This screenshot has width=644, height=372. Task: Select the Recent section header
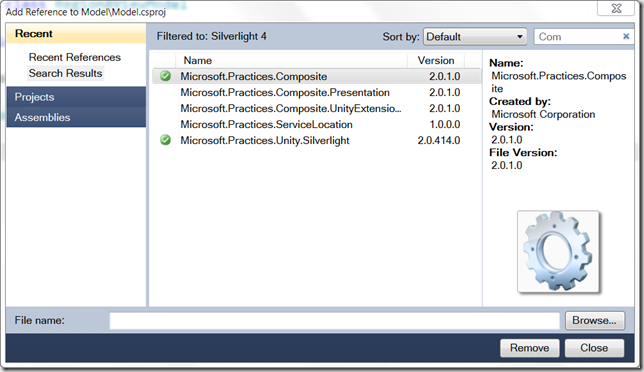(x=76, y=34)
